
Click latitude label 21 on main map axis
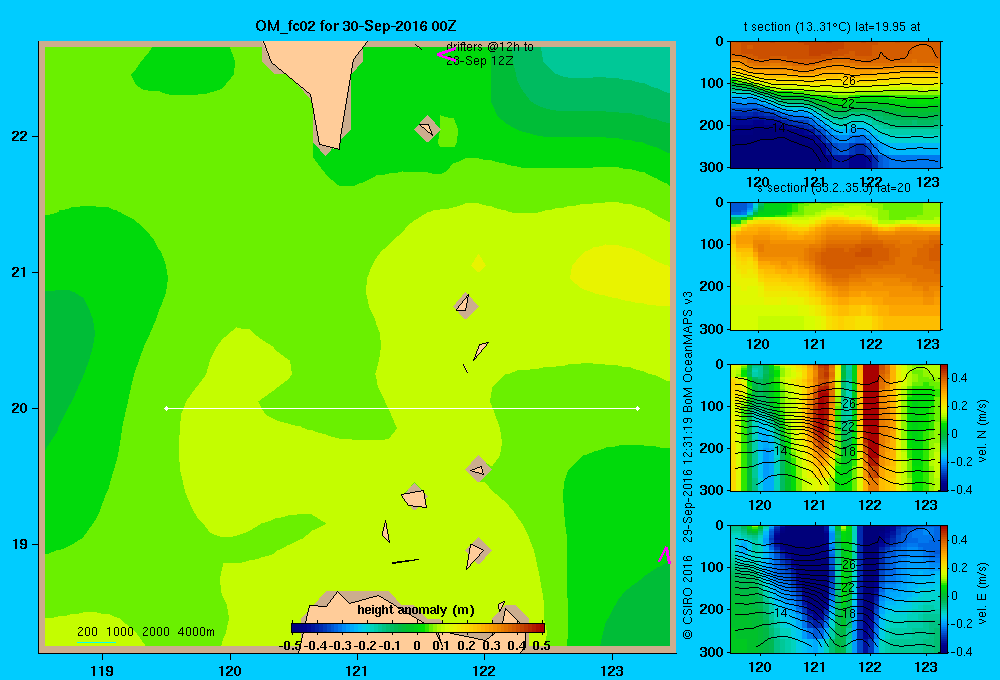[20, 272]
